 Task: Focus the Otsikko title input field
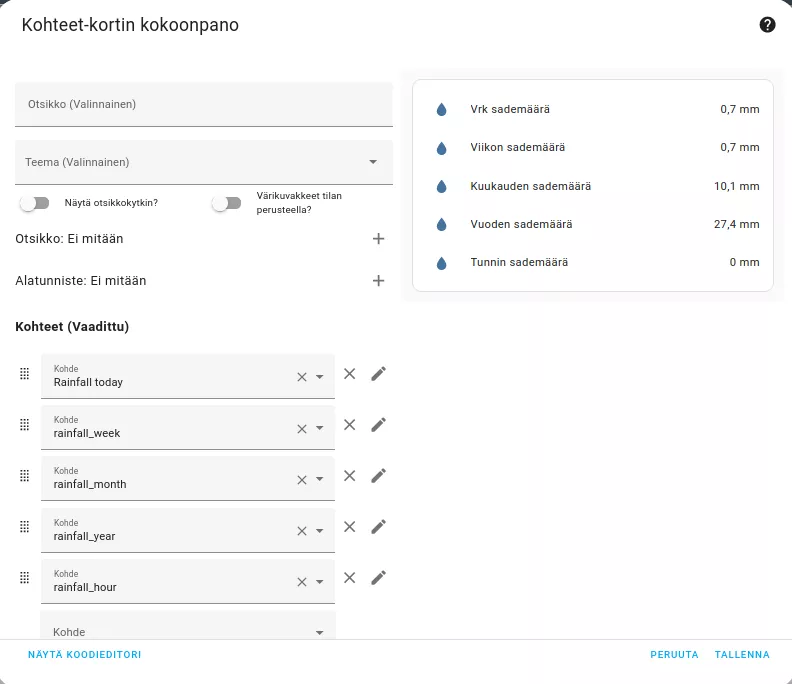click(x=204, y=105)
